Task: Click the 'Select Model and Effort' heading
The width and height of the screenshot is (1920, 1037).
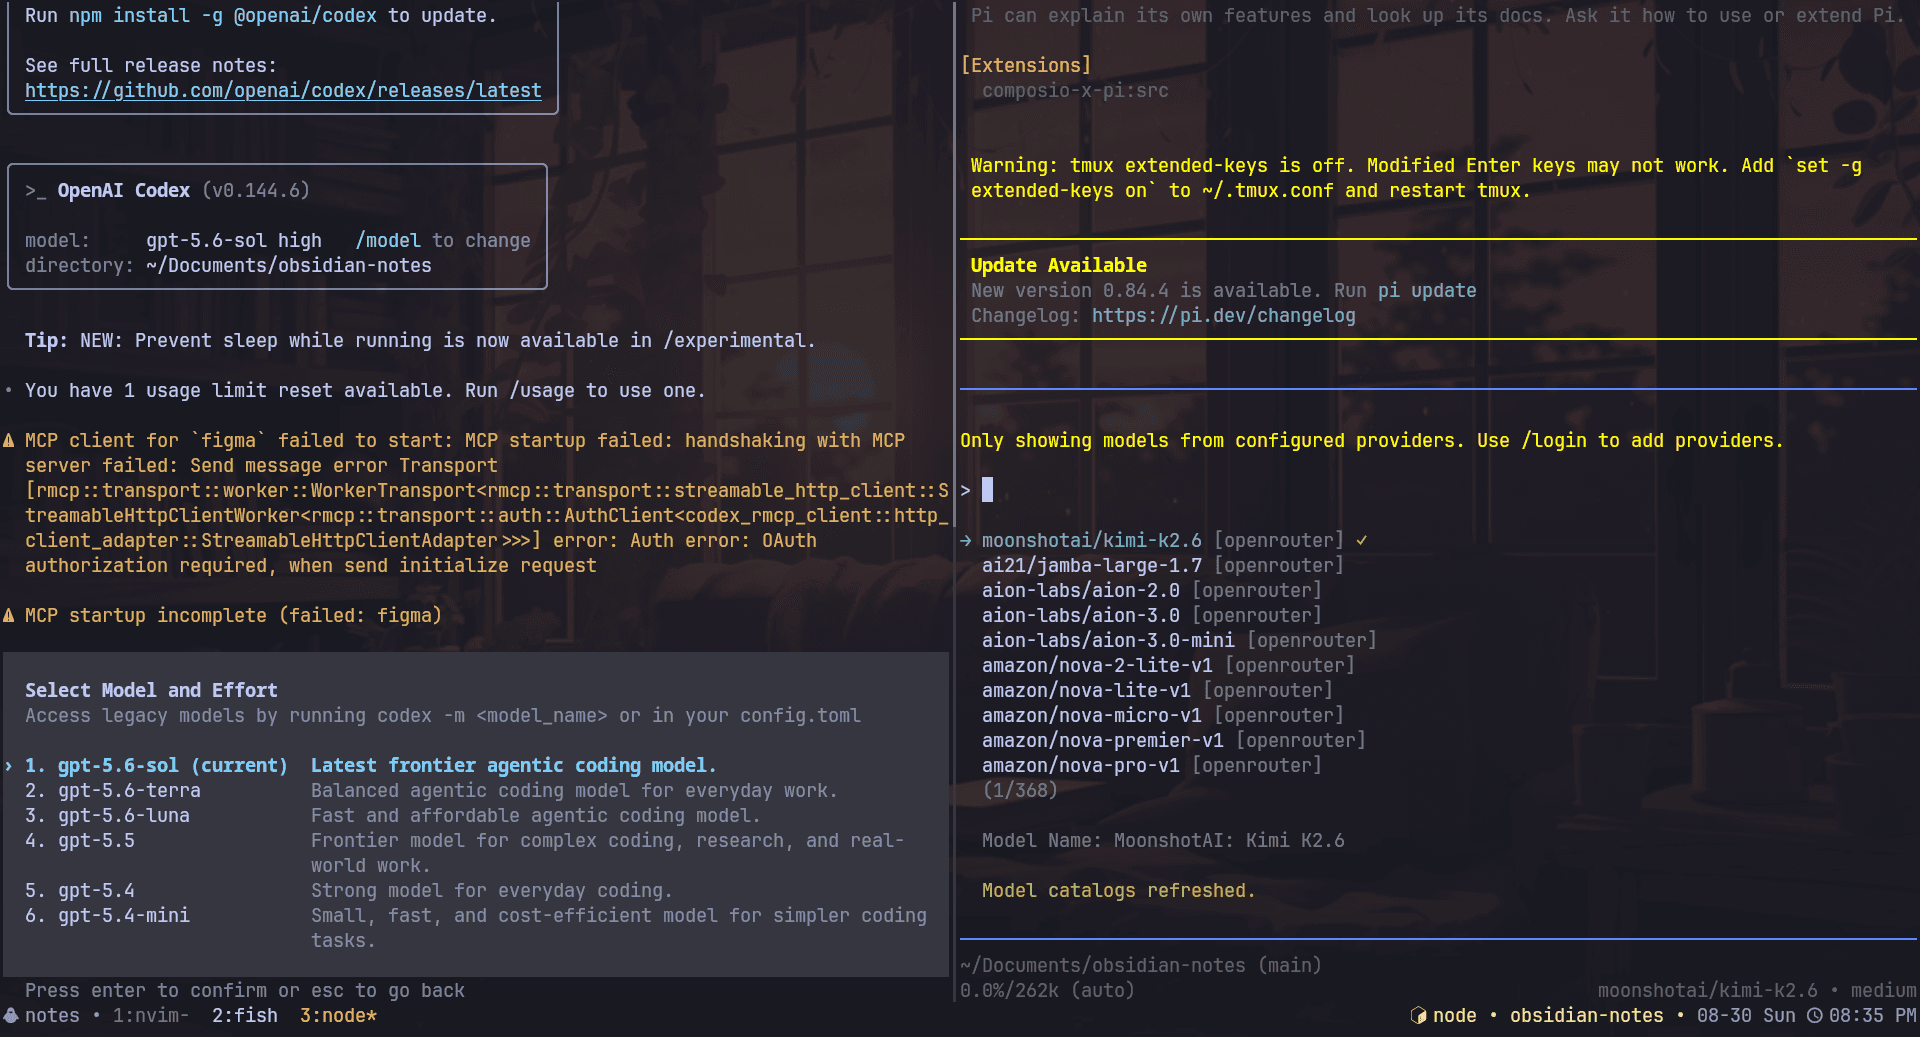Action: (x=151, y=691)
